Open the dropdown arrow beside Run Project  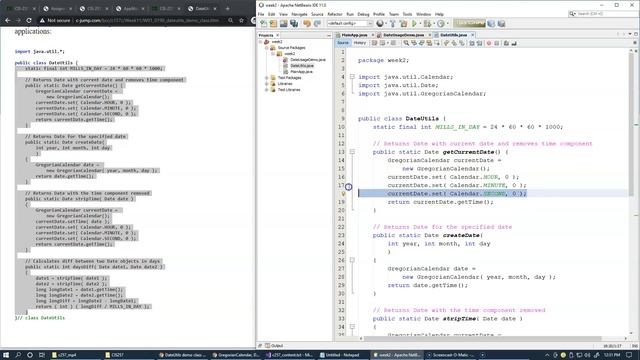420,24
